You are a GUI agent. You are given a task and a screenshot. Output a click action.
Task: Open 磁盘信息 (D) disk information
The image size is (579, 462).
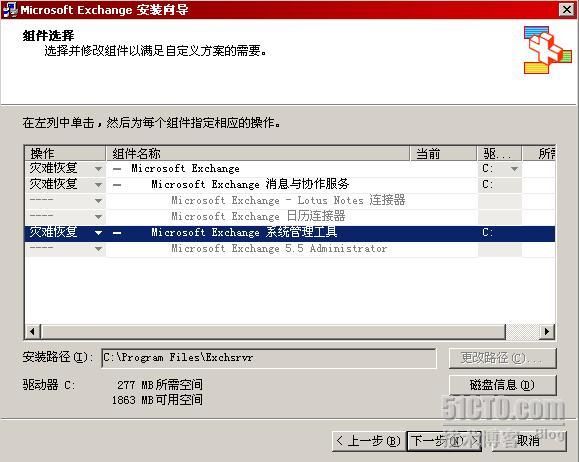(502, 385)
